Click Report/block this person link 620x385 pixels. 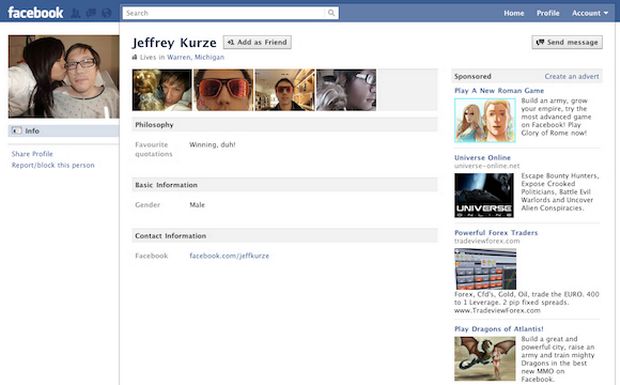pyautogui.click(x=53, y=165)
